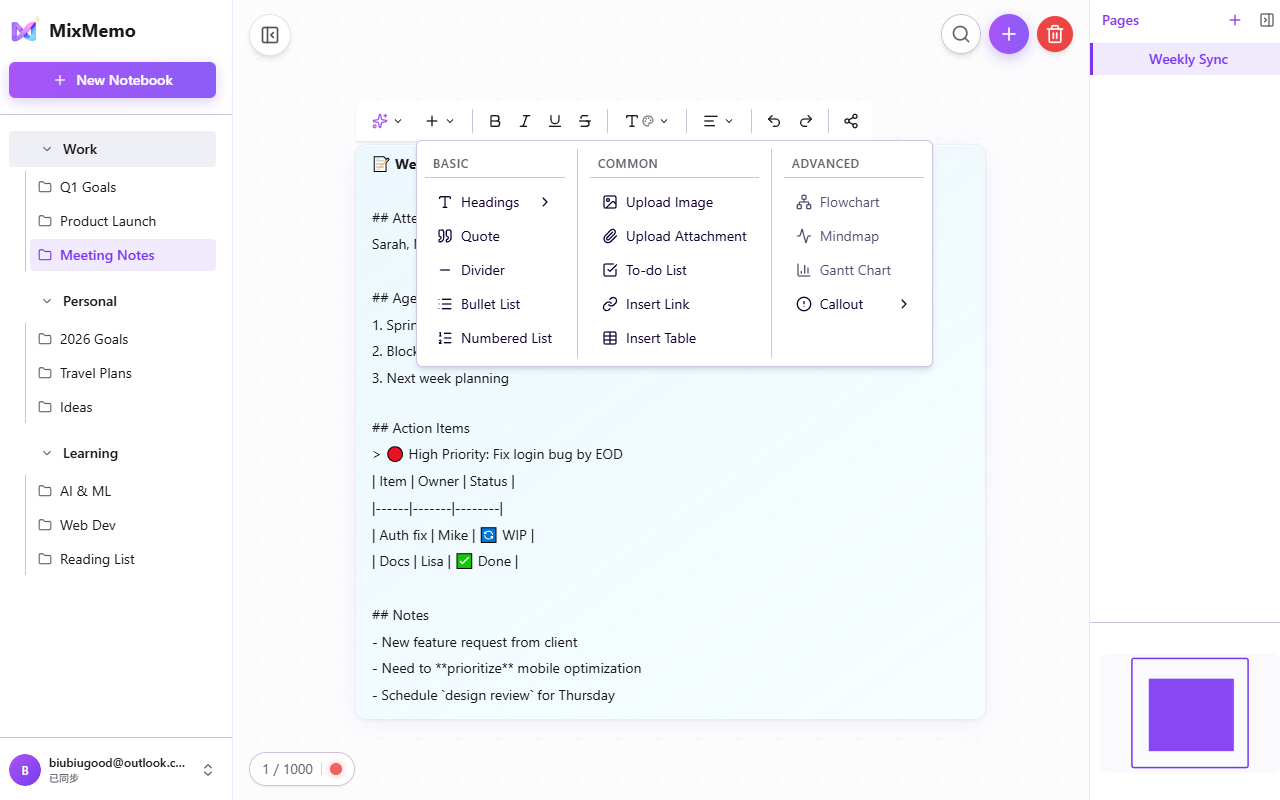Choose Insert Table
Screen dimensions: 1280x800
(675, 338)
